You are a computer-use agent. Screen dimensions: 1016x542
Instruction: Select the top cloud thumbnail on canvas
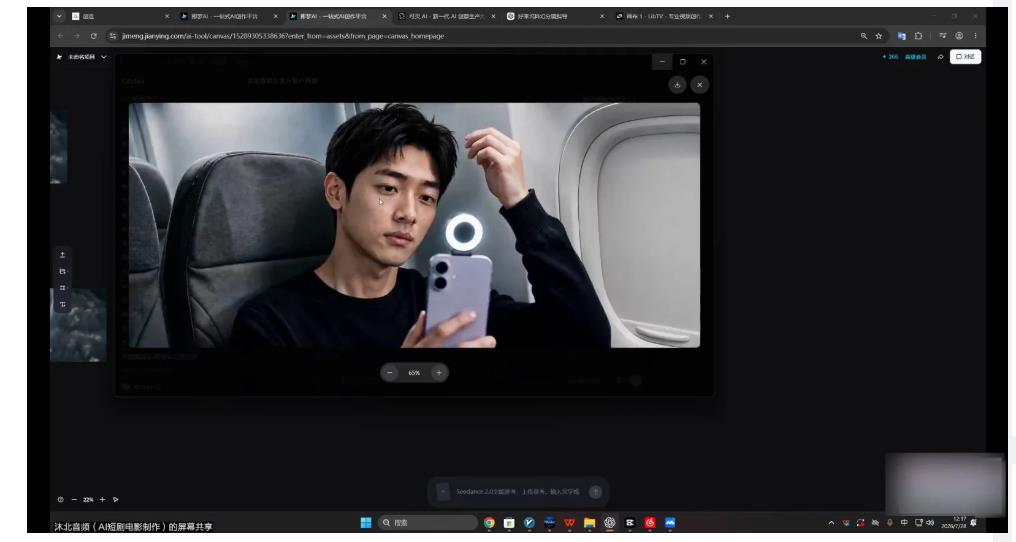58,148
